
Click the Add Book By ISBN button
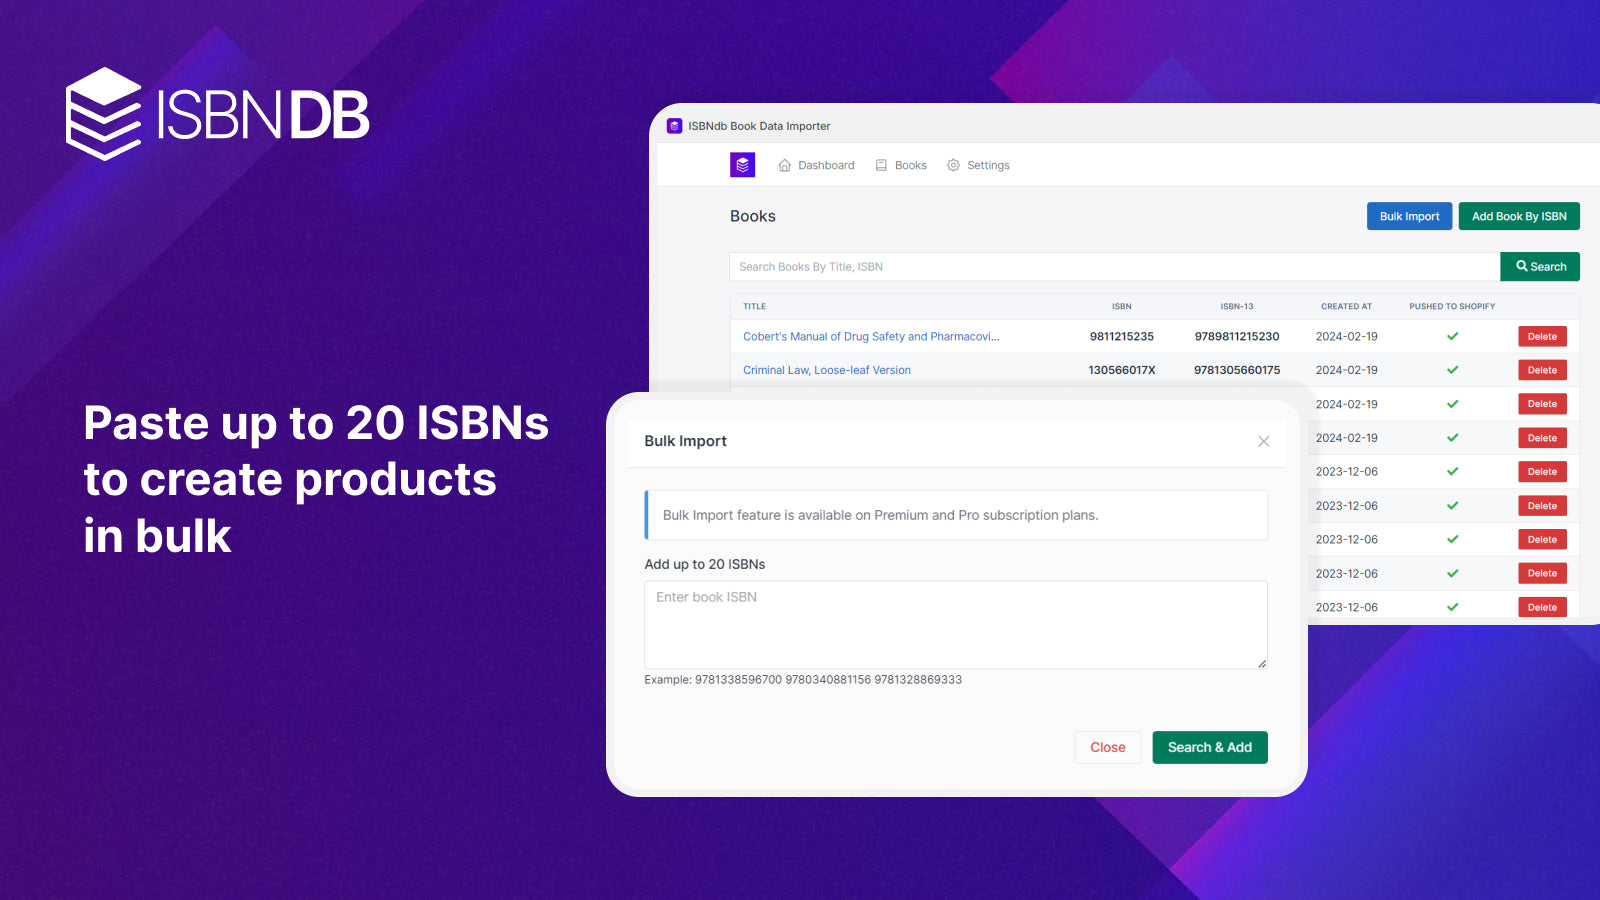[x=1519, y=216]
